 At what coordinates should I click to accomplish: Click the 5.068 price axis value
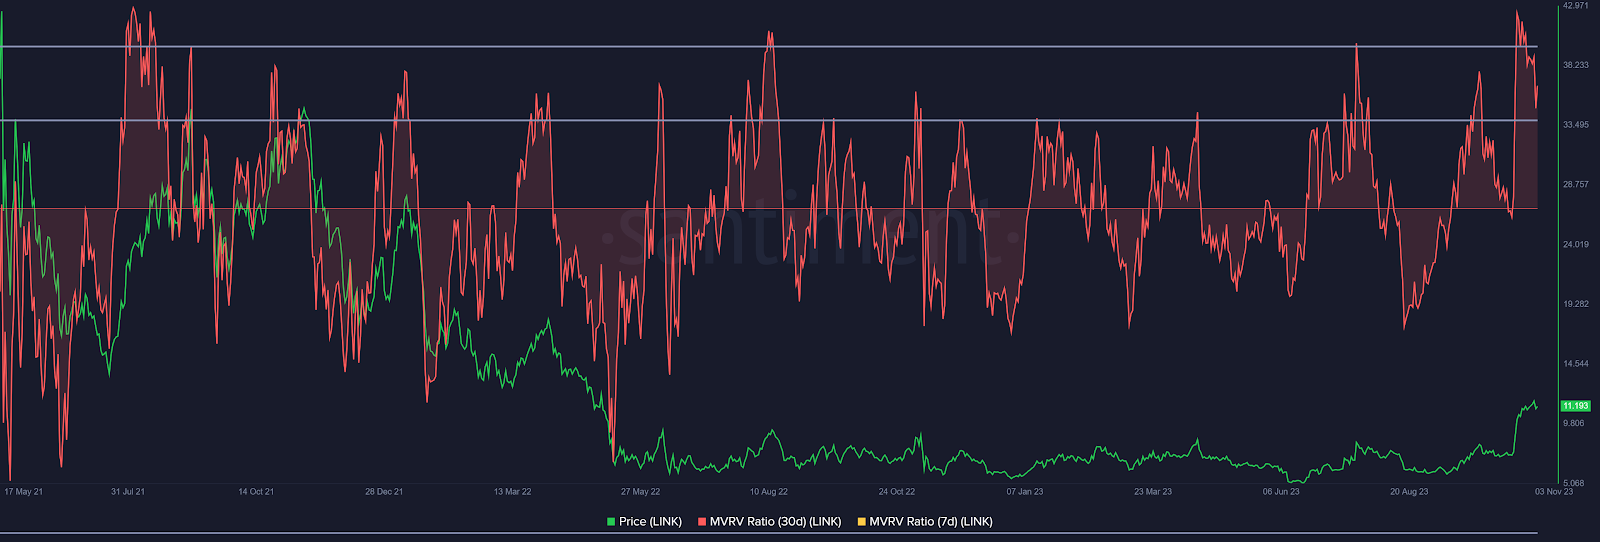[x=1575, y=483]
